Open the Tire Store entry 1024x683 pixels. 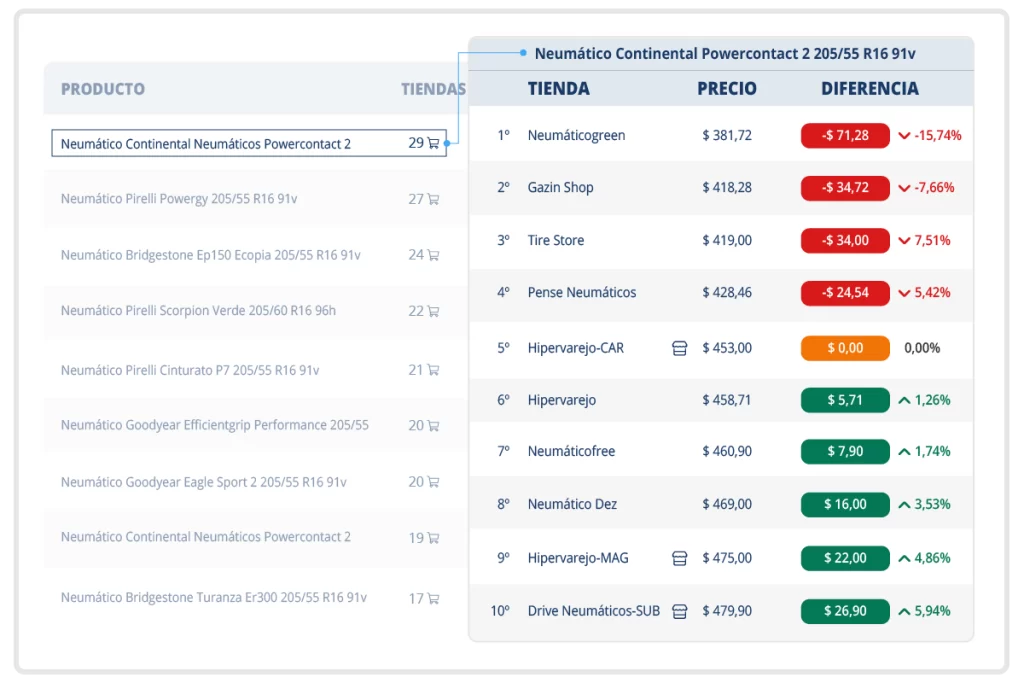(556, 240)
